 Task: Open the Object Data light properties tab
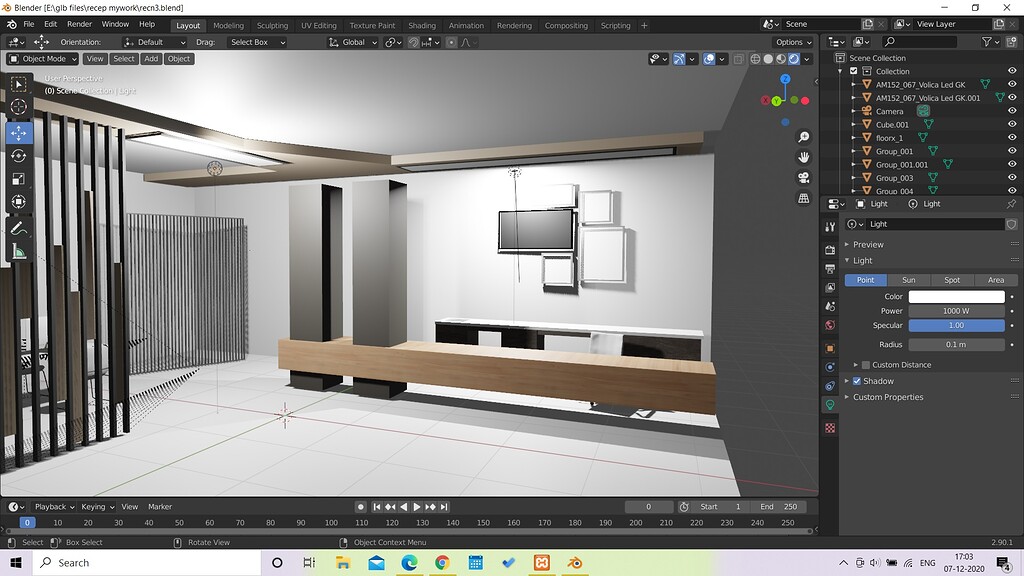pos(830,405)
